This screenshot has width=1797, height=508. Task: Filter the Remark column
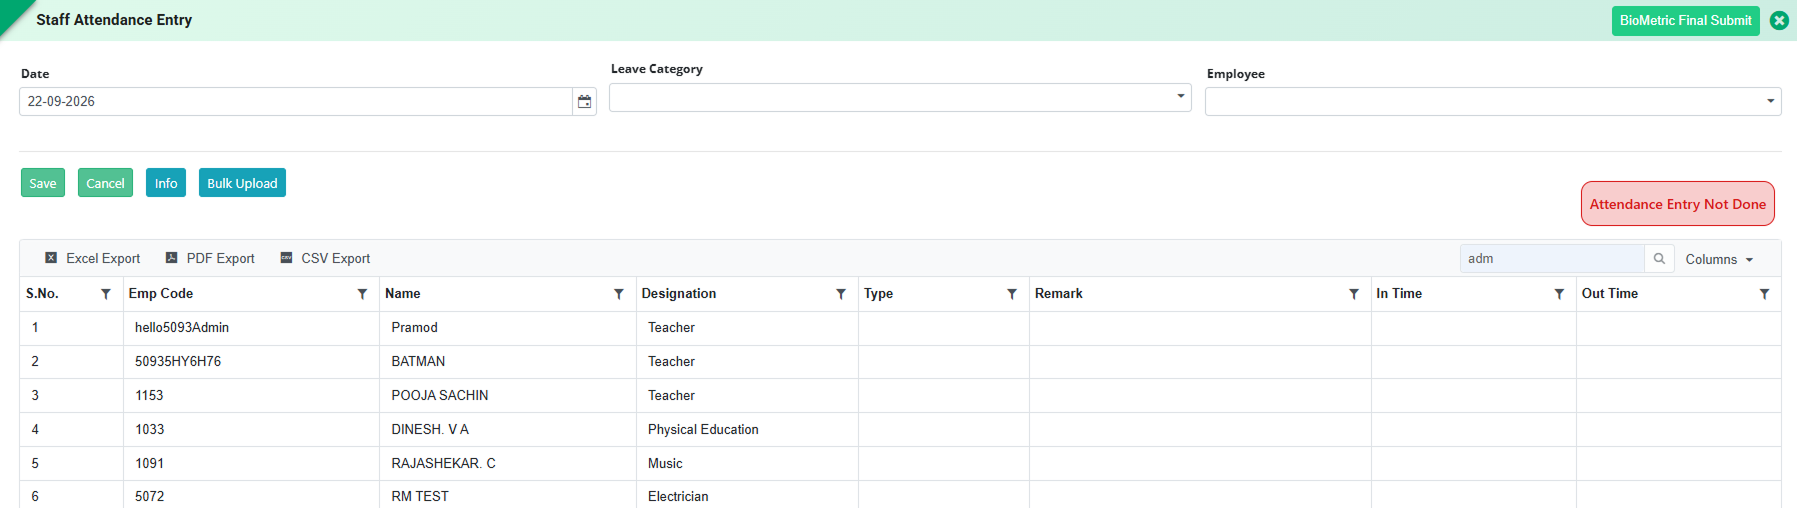click(1354, 294)
